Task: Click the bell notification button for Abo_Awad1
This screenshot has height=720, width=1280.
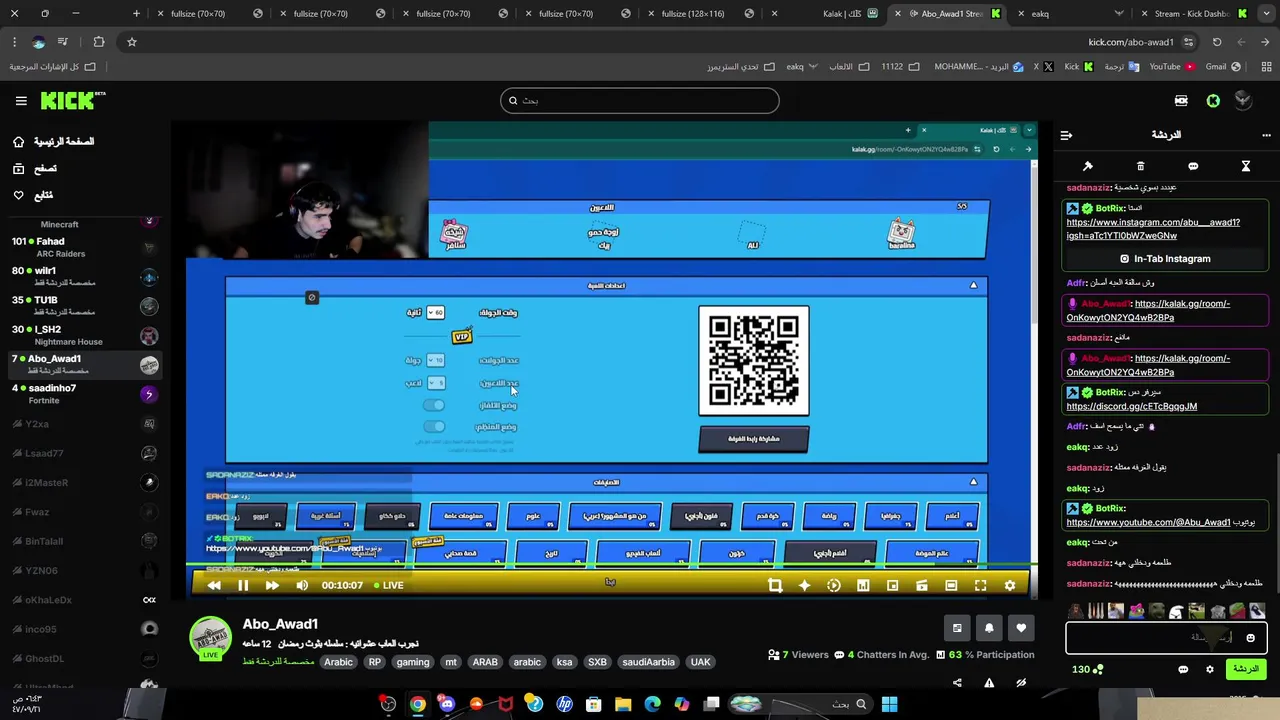Action: [x=989, y=628]
